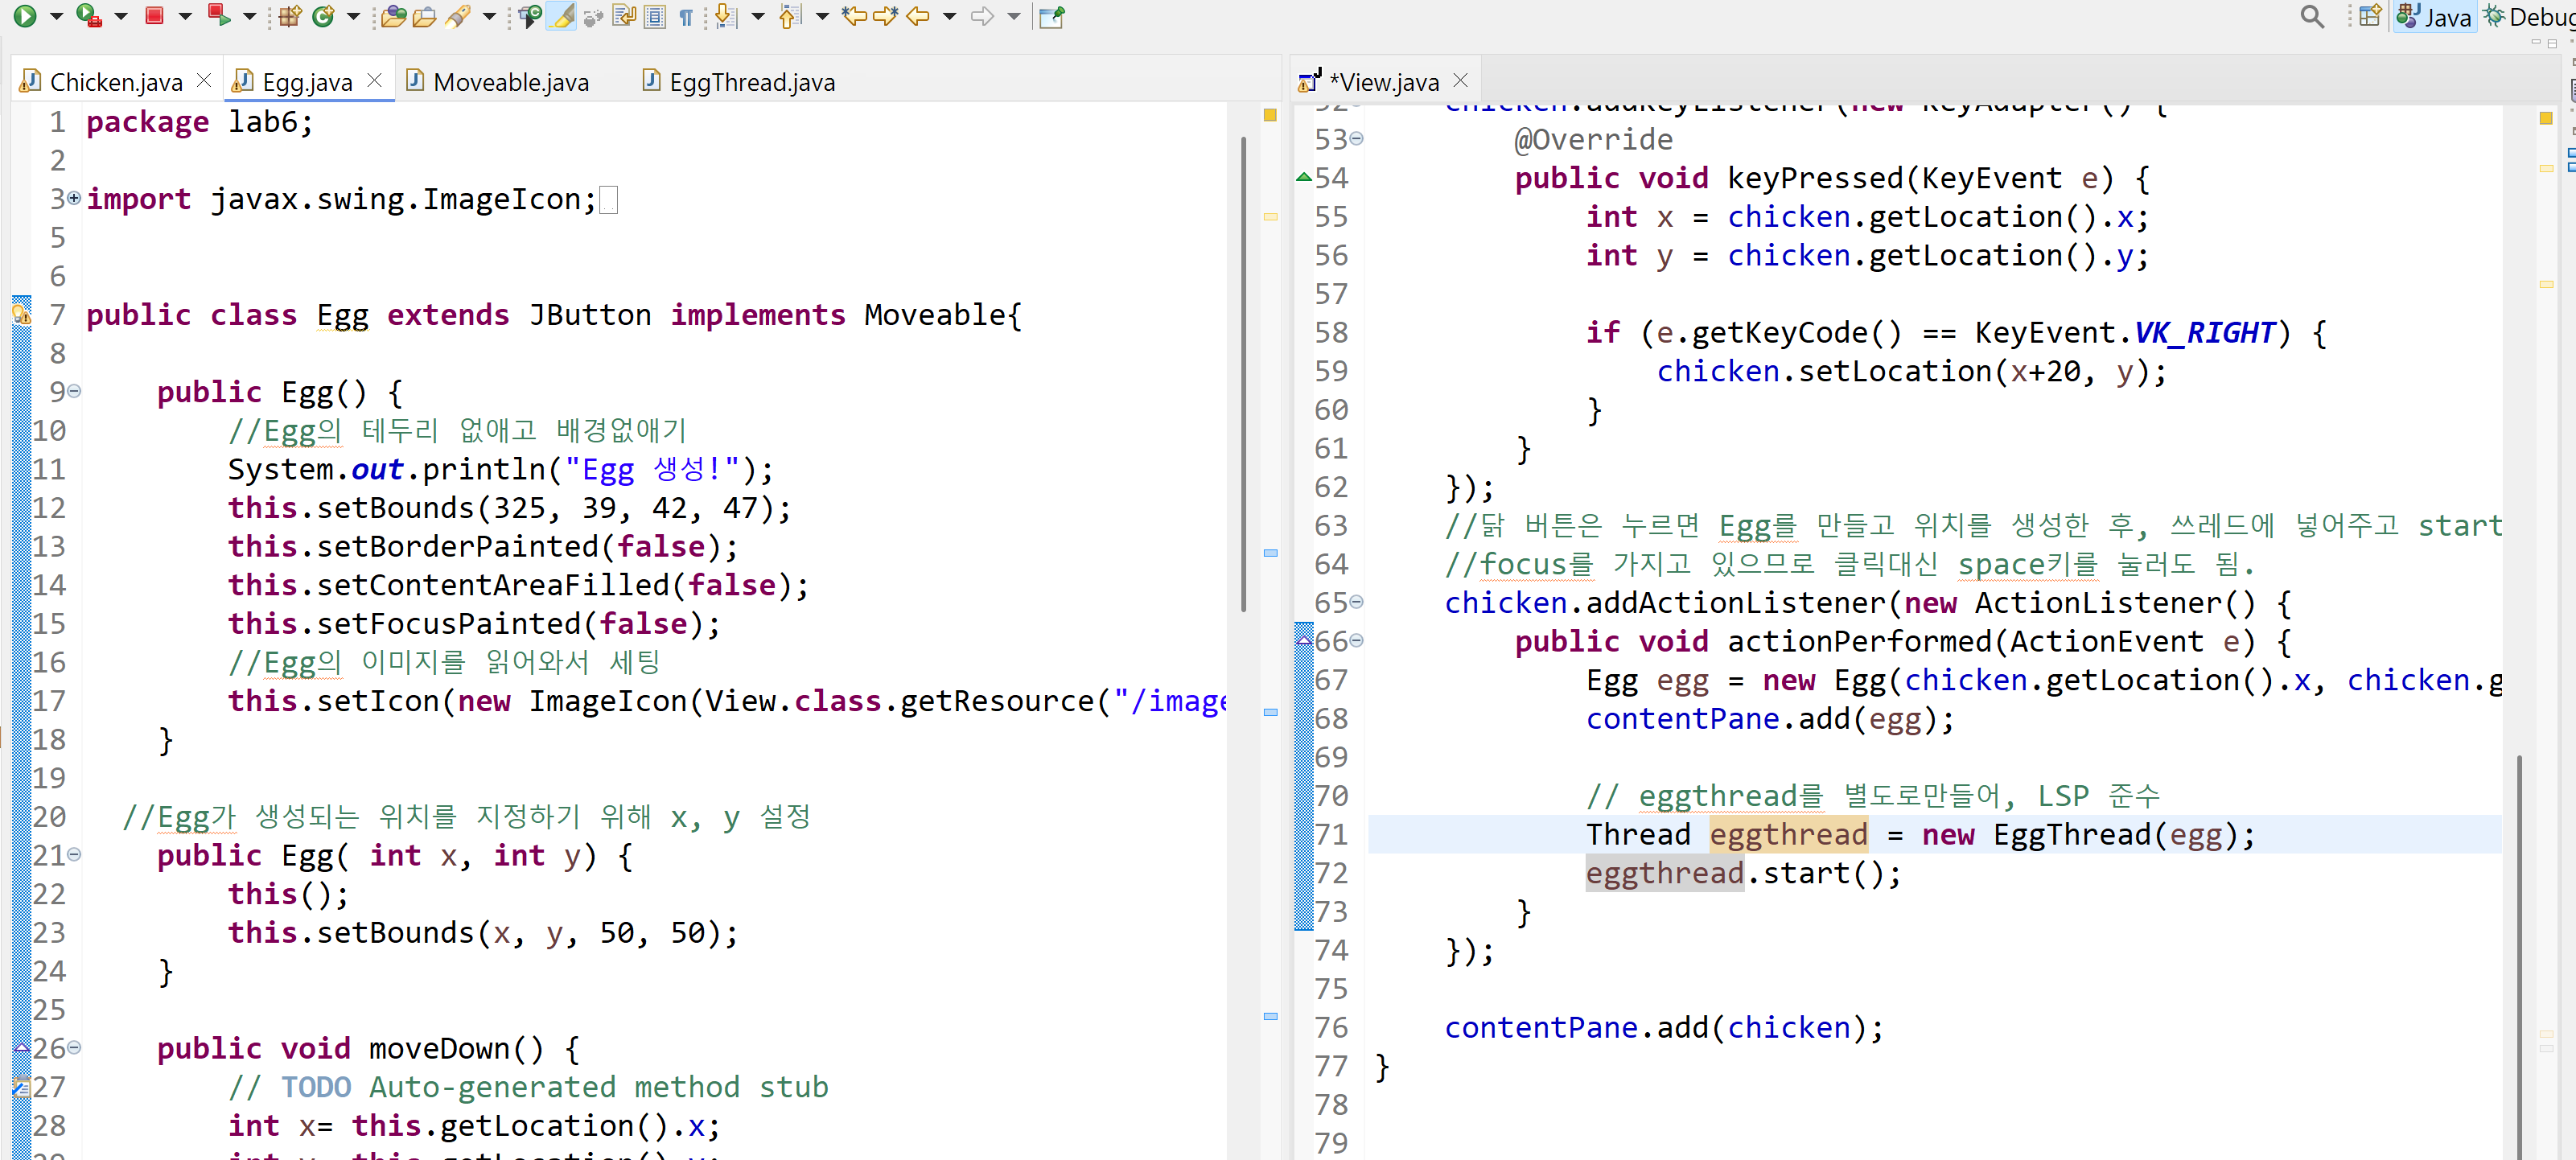Open the Run button dropdown arrow
Viewport: 2576px width, 1160px height.
[x=56, y=16]
